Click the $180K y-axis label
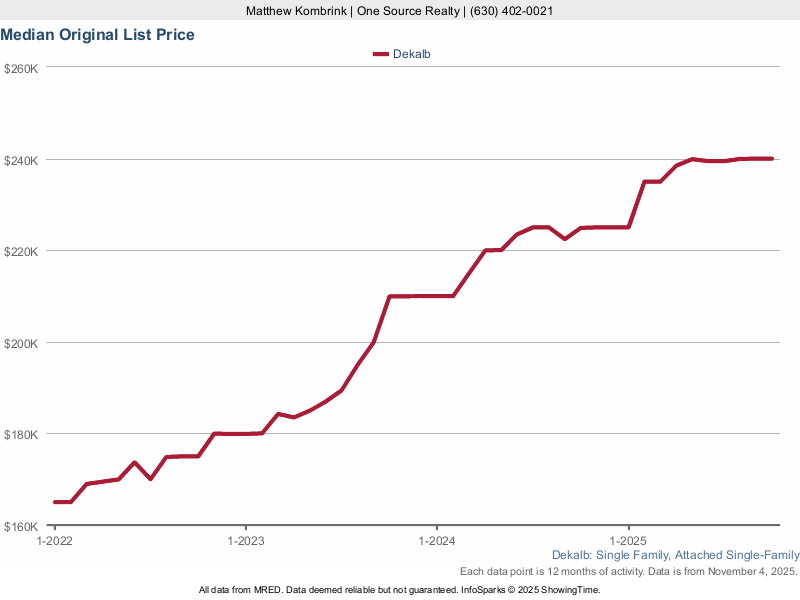This screenshot has width=800, height=600. [x=21, y=435]
